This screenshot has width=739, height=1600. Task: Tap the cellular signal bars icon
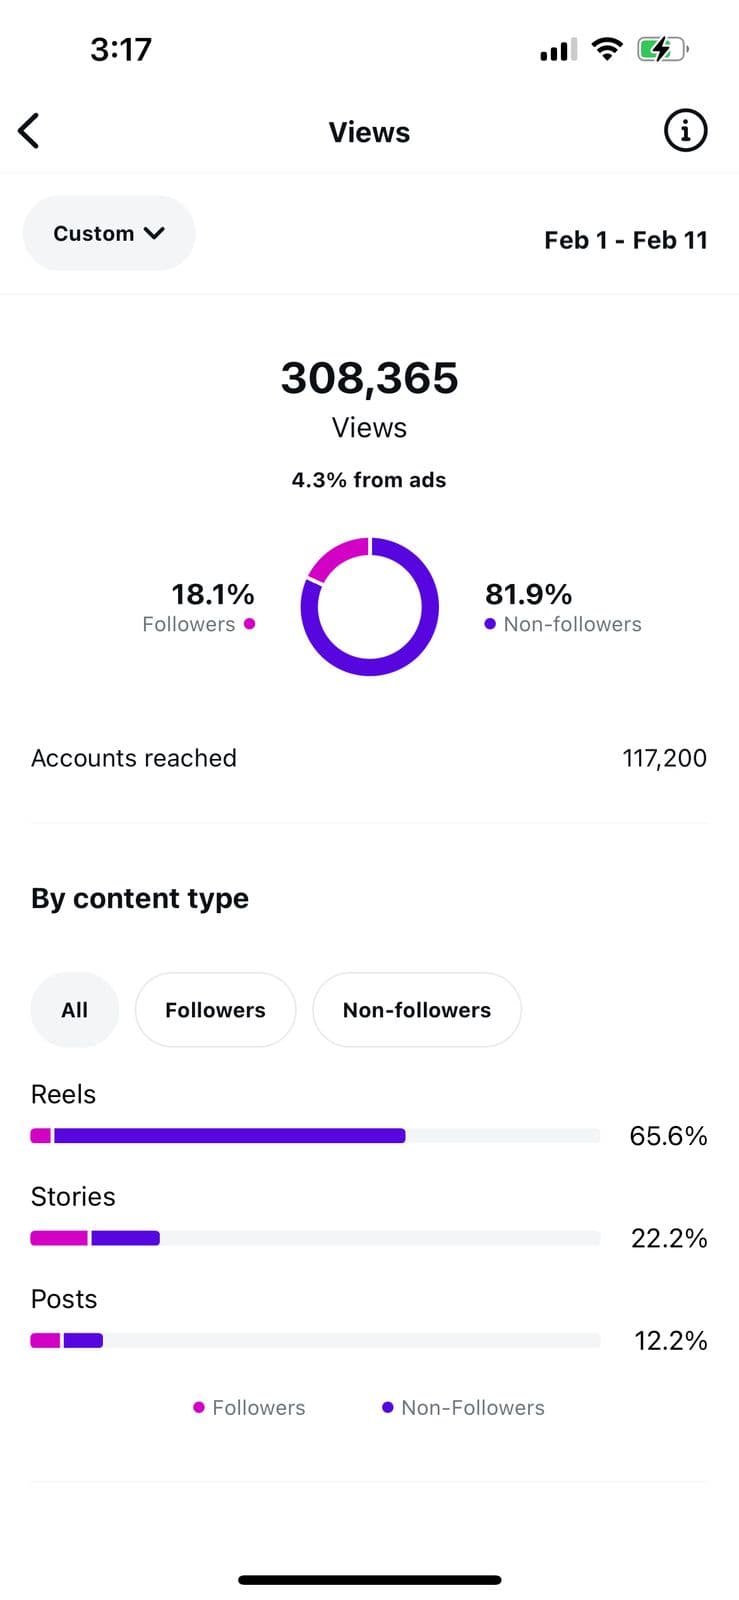[558, 50]
